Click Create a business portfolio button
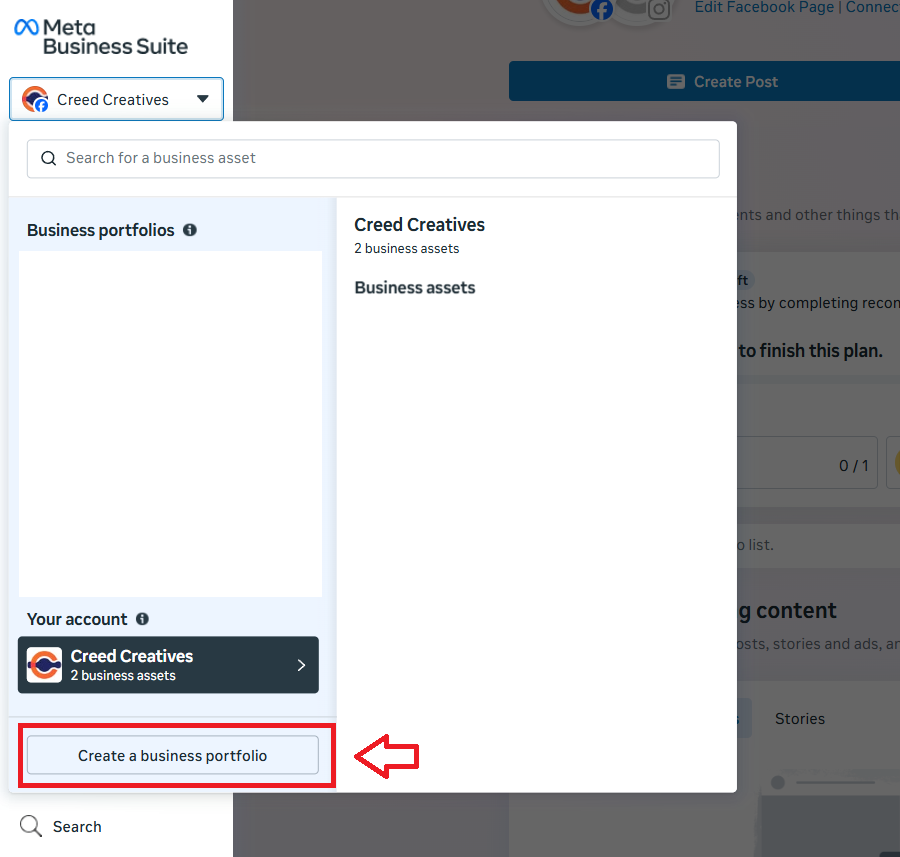The width and height of the screenshot is (900, 857). click(x=173, y=755)
